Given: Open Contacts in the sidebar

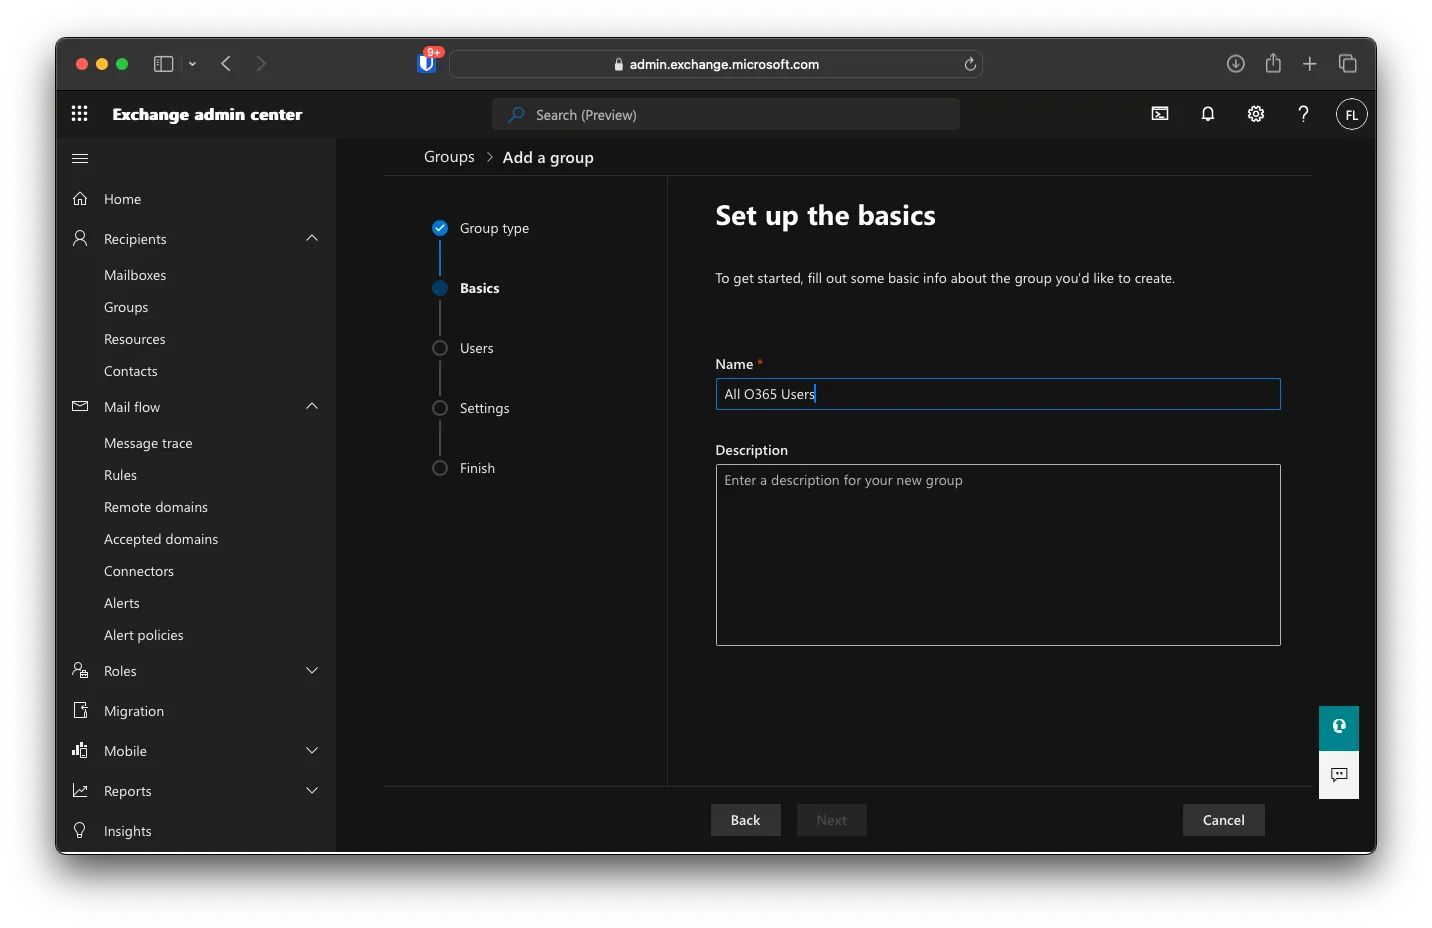Looking at the screenshot, I should point(131,371).
